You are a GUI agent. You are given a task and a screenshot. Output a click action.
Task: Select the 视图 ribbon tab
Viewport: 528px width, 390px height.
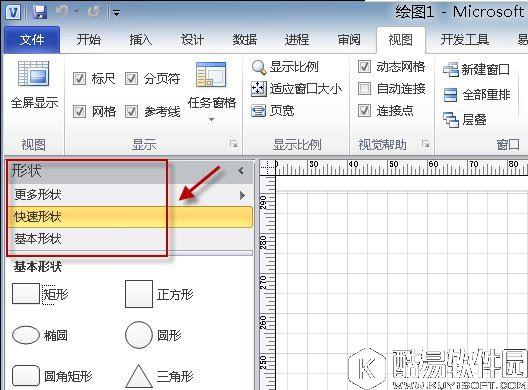pos(400,40)
